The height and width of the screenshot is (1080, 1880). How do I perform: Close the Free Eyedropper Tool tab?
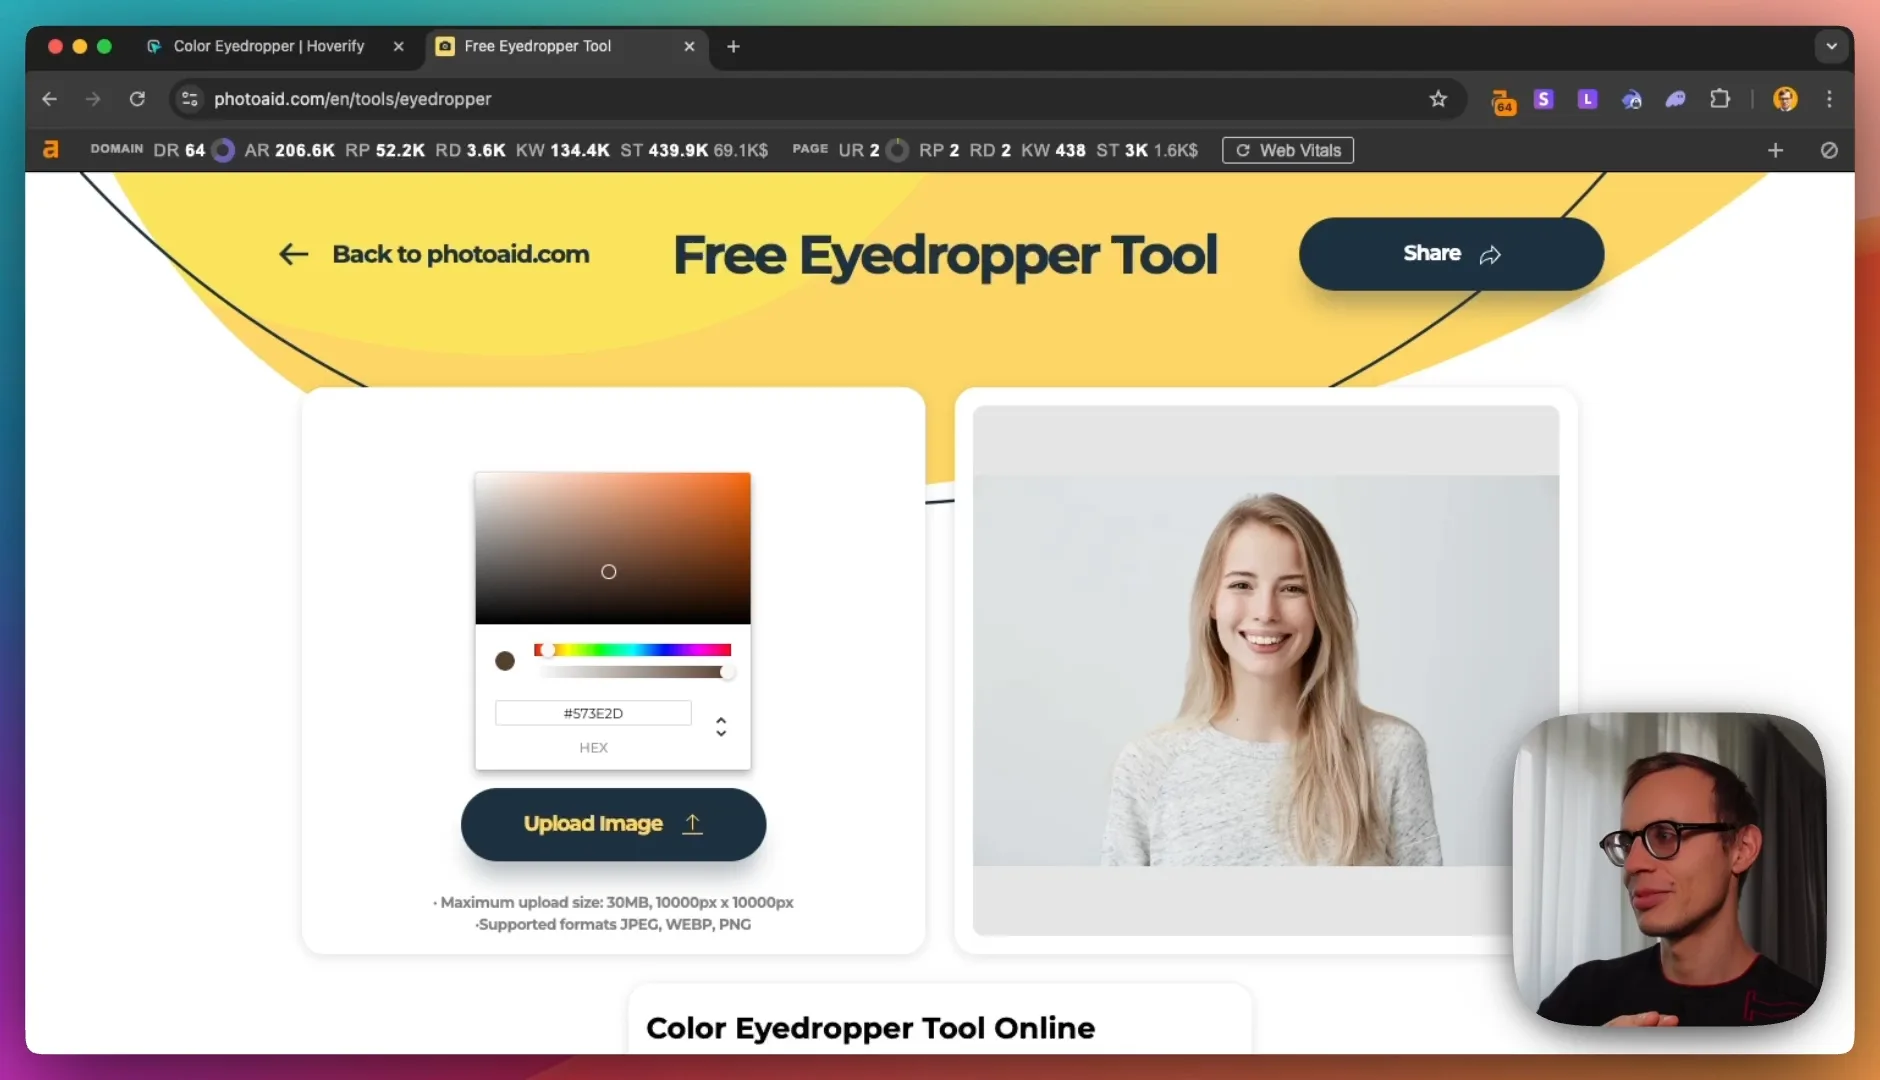689,46
